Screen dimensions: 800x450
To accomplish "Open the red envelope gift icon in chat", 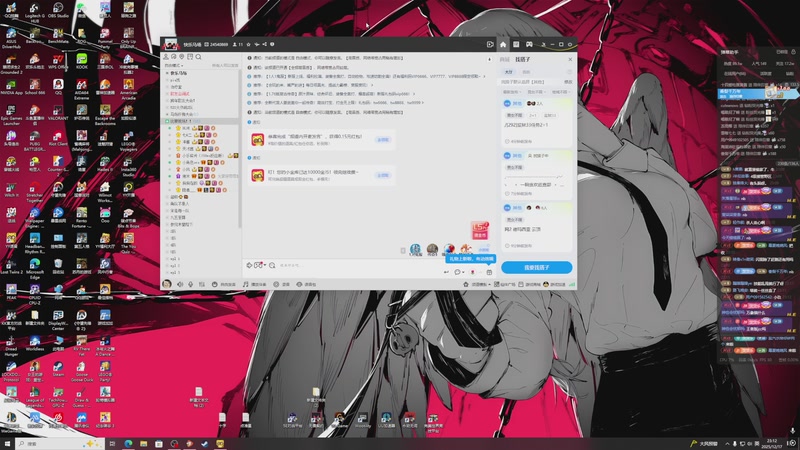I will coord(480,230).
